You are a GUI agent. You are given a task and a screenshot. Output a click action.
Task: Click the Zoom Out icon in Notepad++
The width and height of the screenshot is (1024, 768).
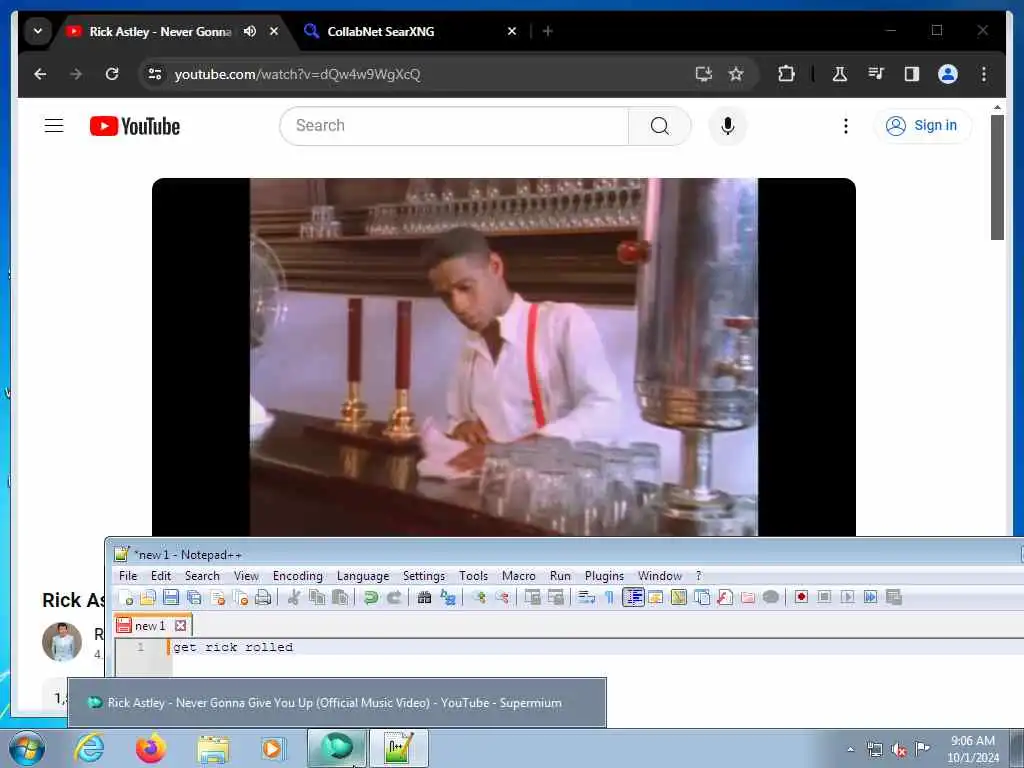(x=502, y=598)
